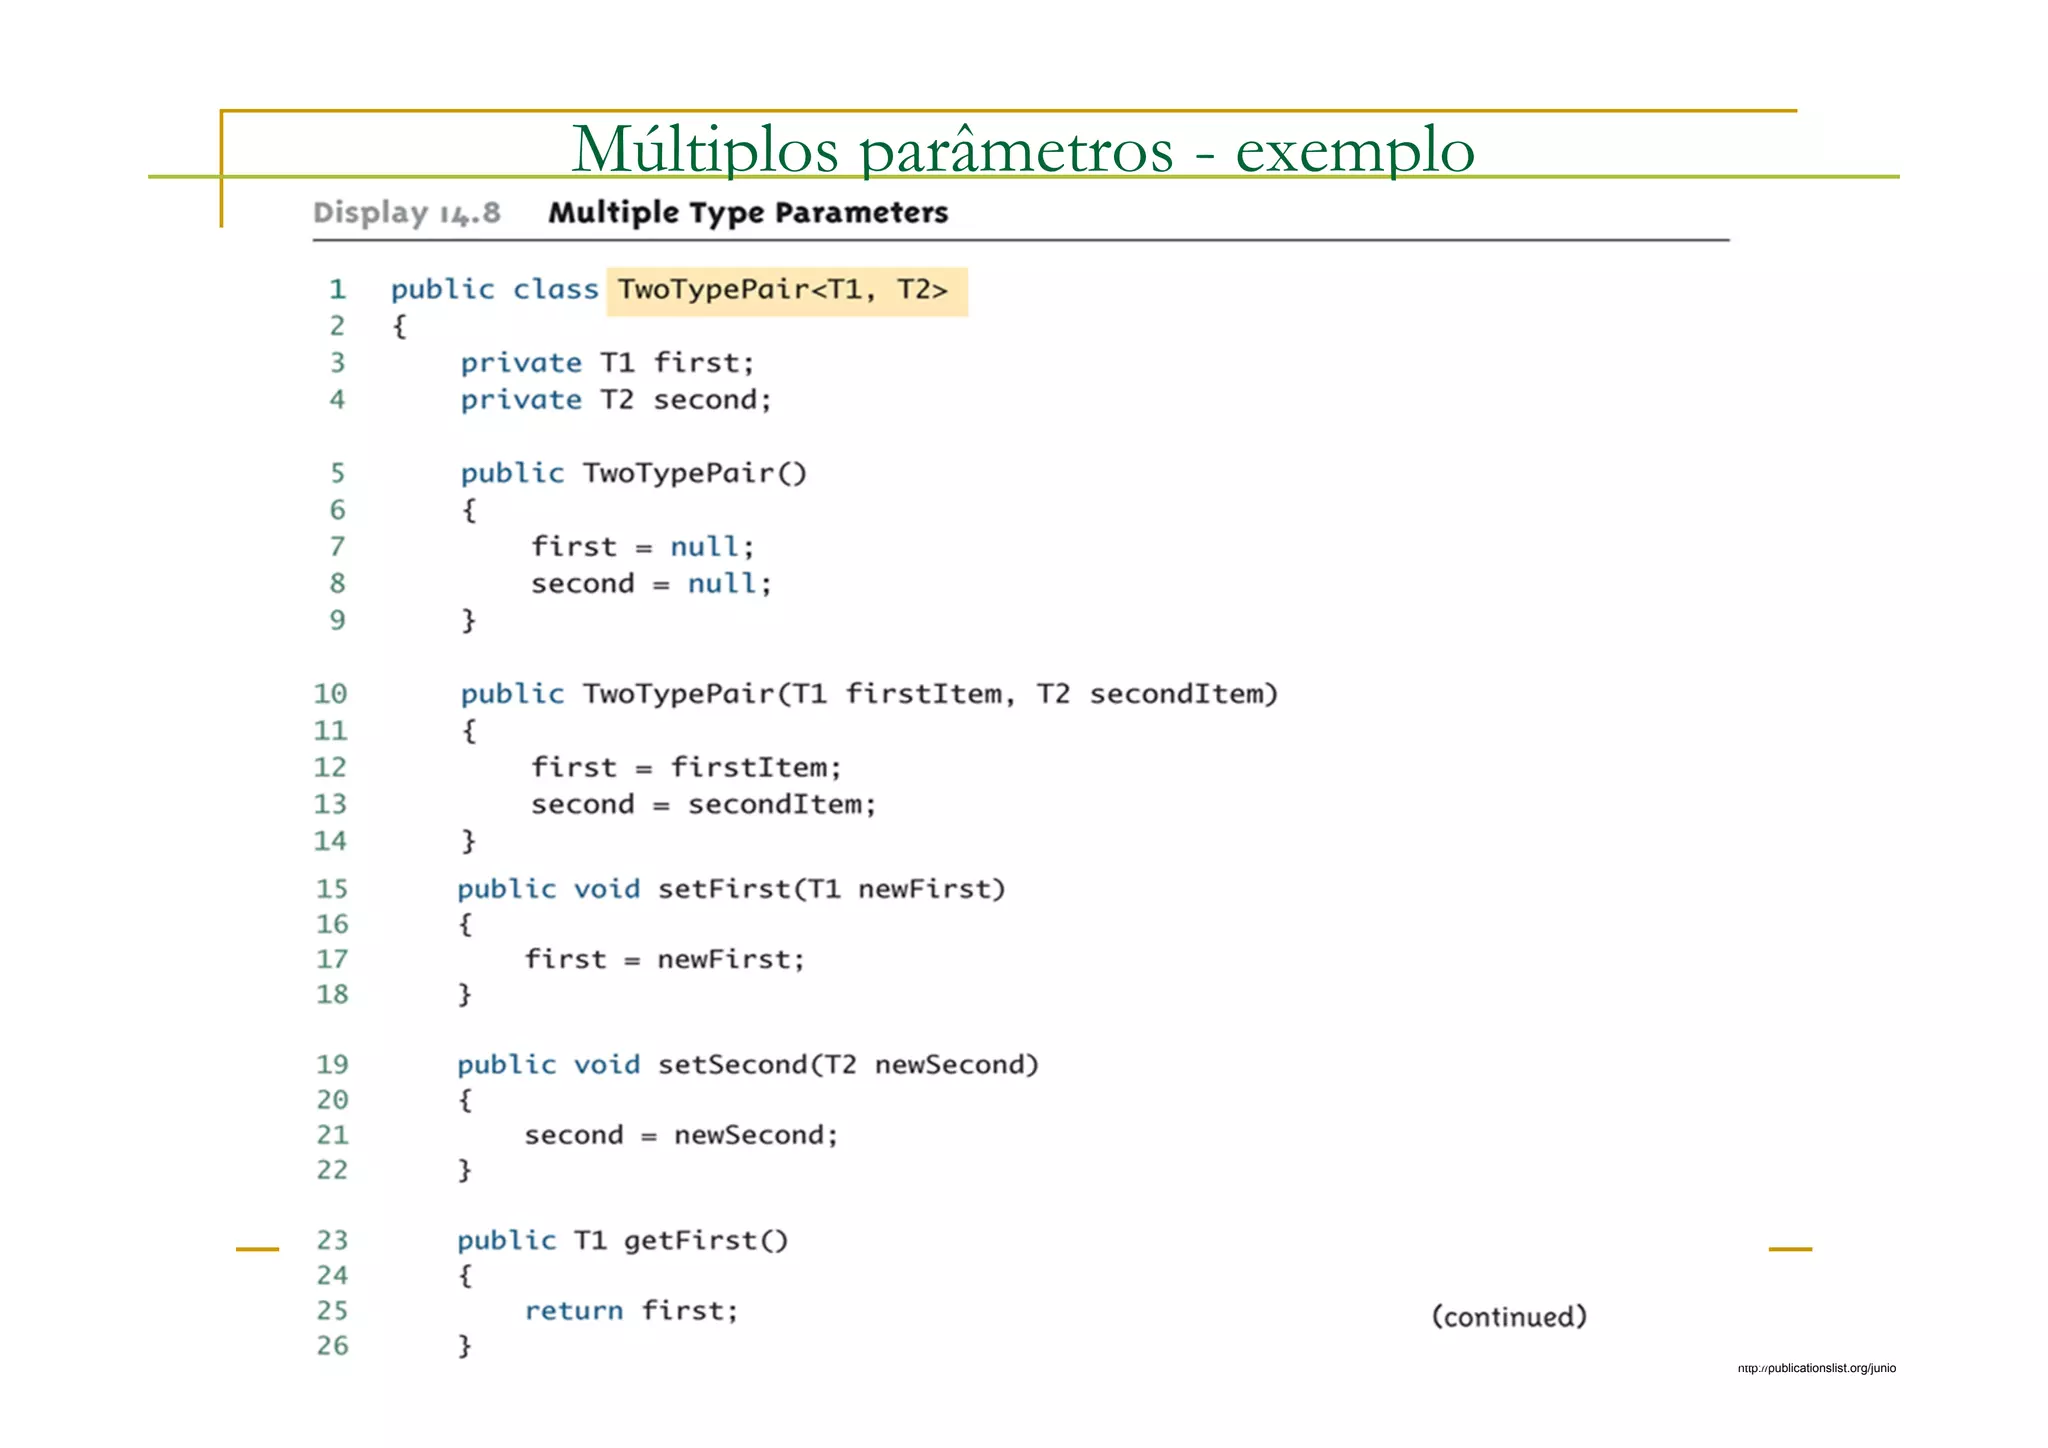
Task: Click the statement 'second = null;'
Action: click(651, 584)
